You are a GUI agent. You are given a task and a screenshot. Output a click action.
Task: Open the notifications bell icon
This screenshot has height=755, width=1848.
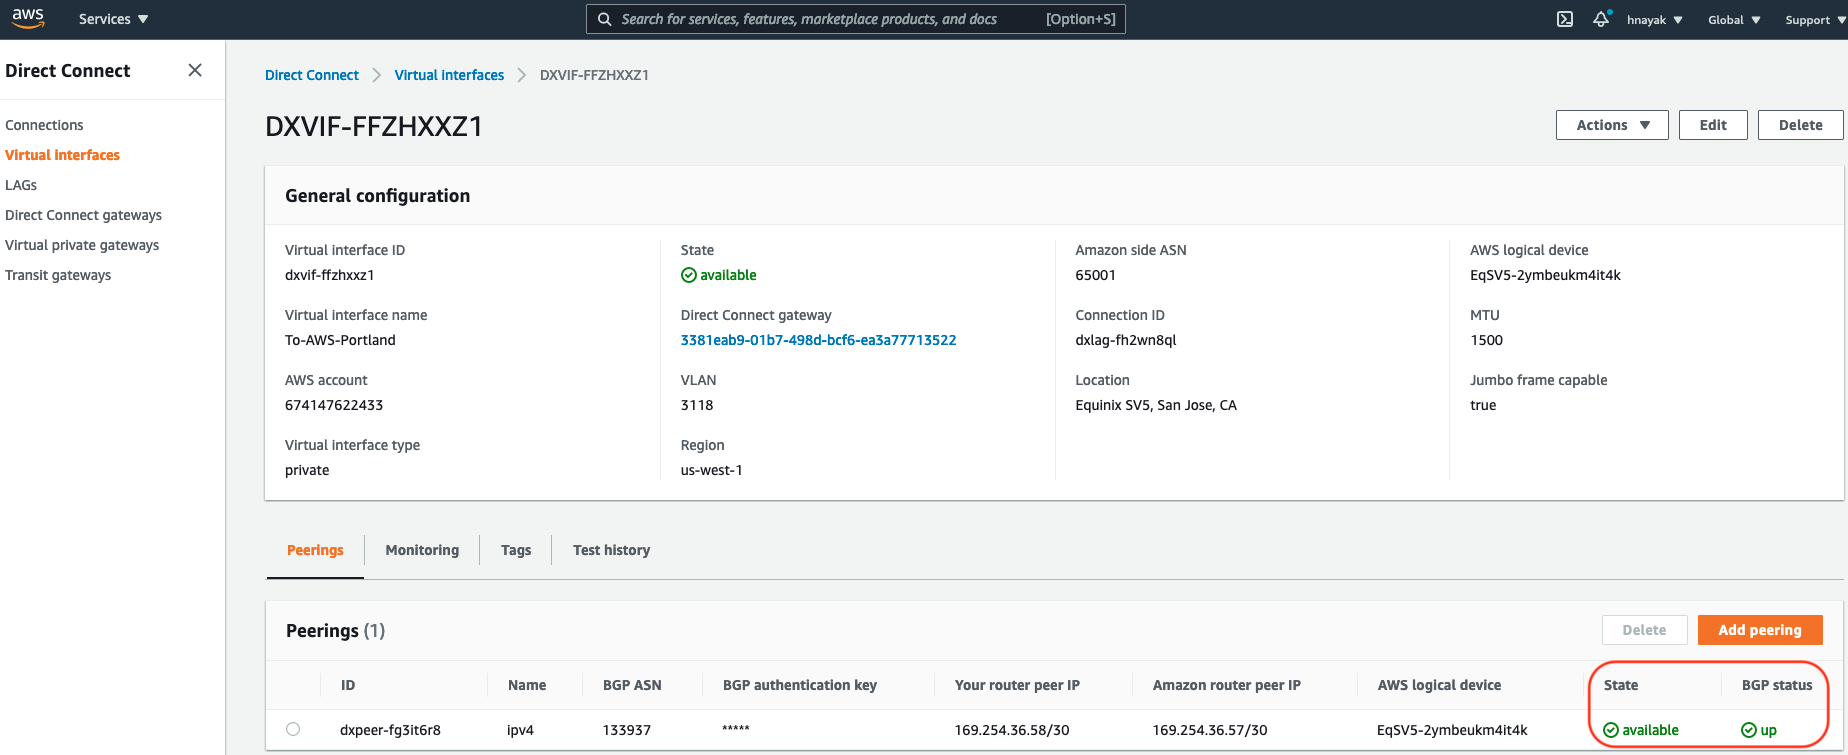coord(1601,19)
